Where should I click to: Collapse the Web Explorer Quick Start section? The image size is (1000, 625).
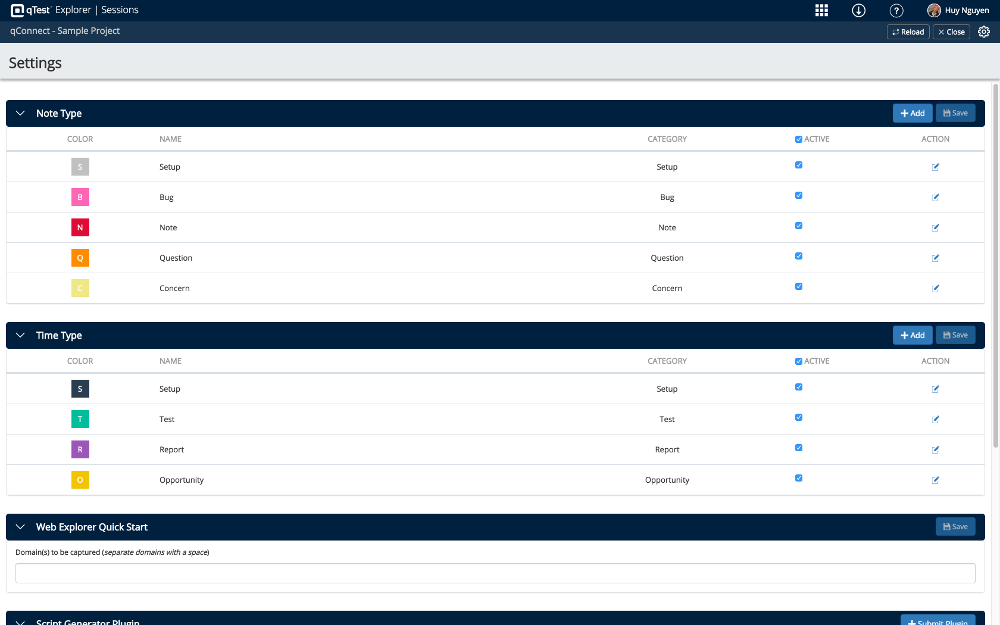pos(20,527)
